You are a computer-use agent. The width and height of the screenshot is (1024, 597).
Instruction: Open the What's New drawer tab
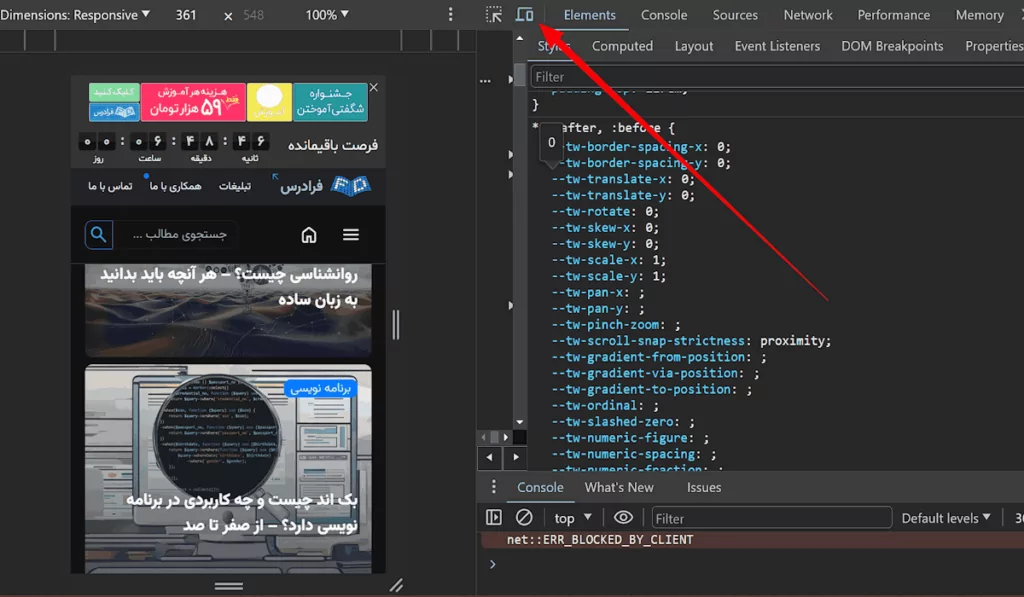[x=619, y=487]
